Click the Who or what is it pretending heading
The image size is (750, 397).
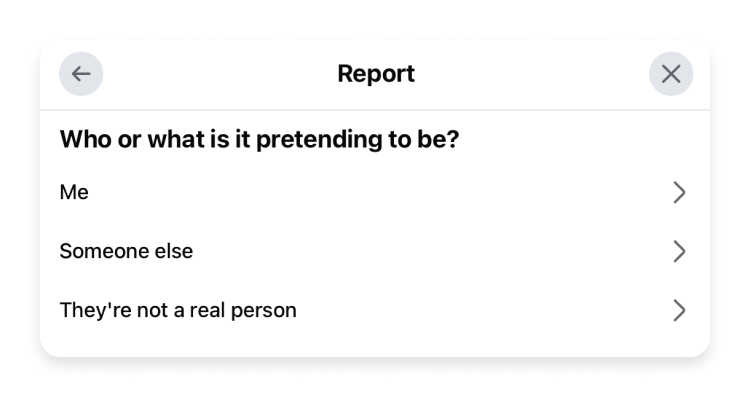click(x=259, y=140)
